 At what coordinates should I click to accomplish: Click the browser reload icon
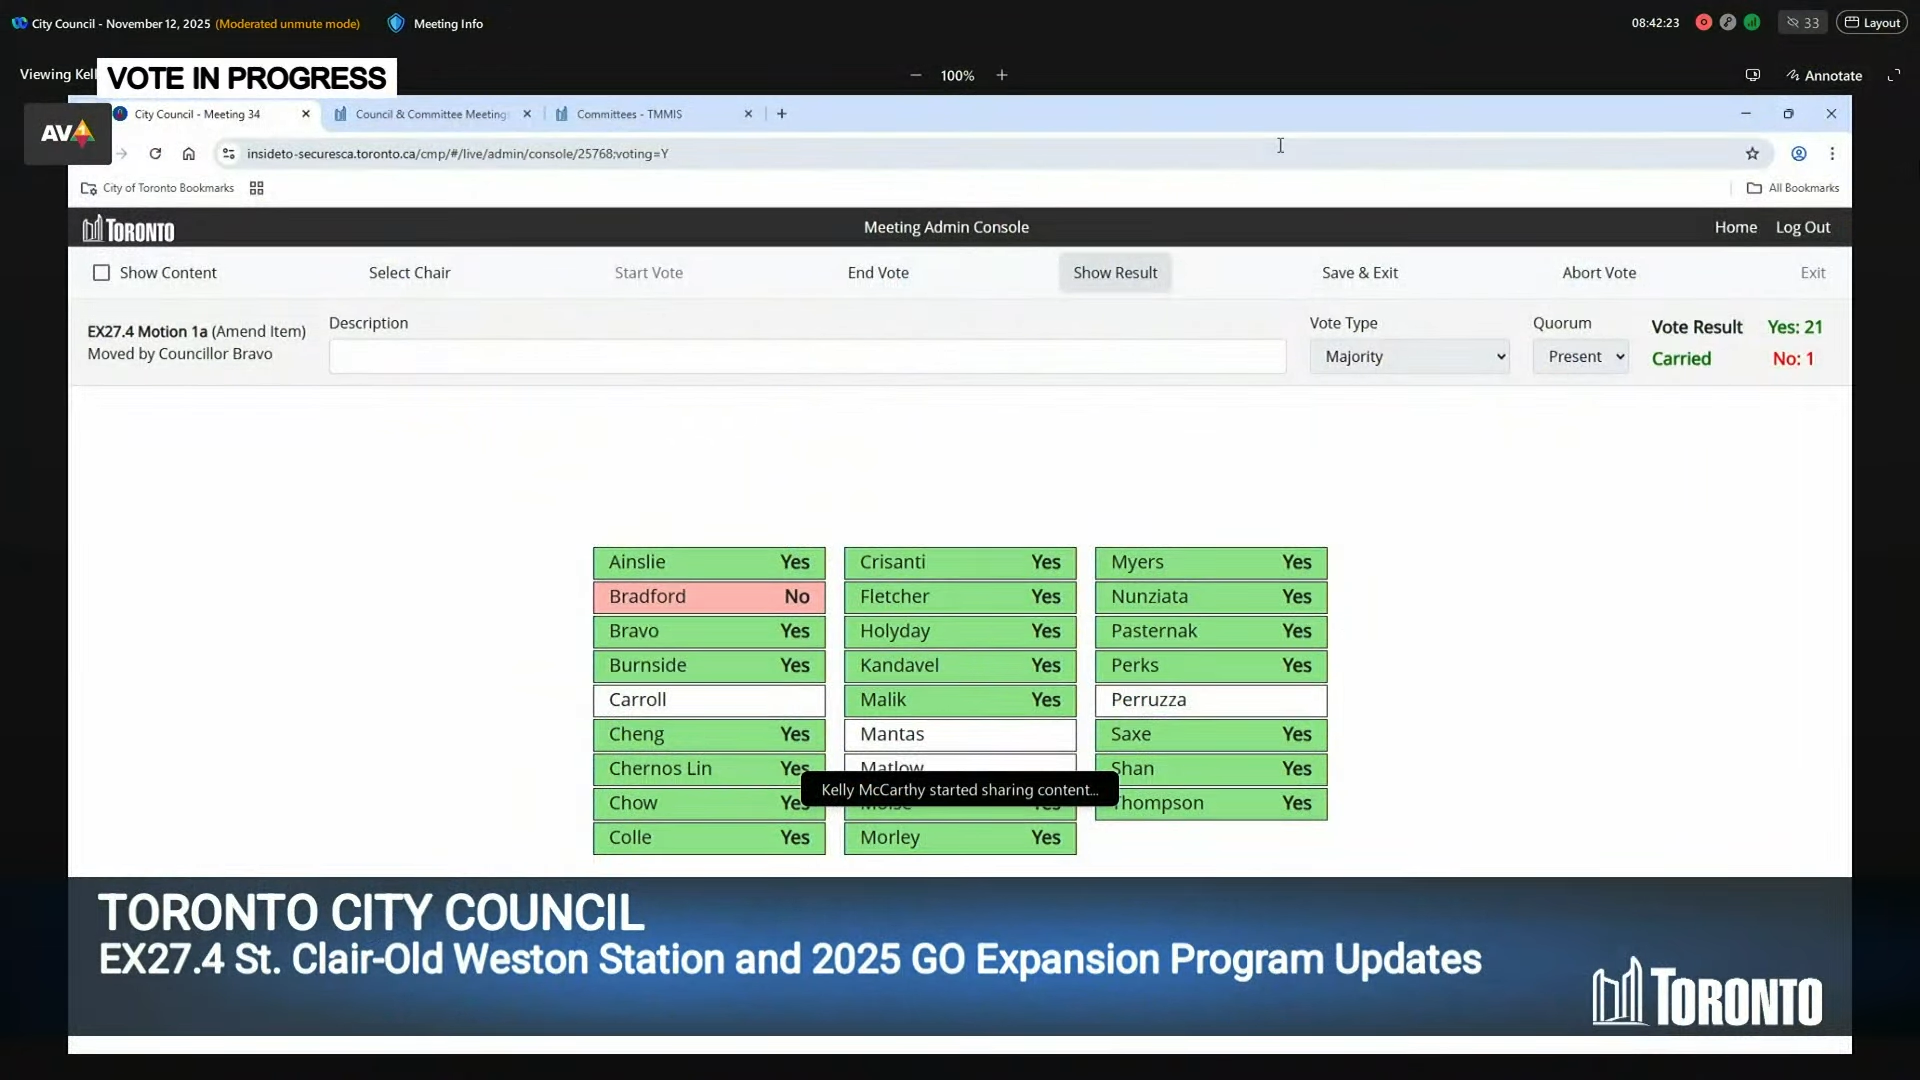[155, 153]
